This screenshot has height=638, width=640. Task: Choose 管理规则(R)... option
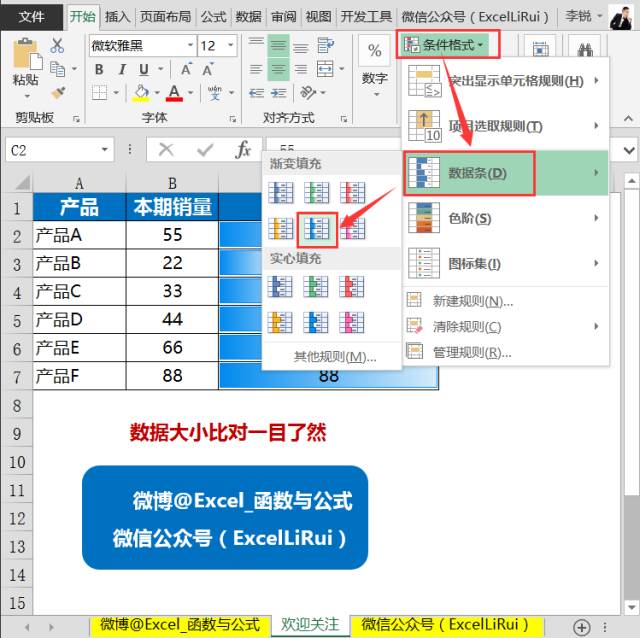505,351
